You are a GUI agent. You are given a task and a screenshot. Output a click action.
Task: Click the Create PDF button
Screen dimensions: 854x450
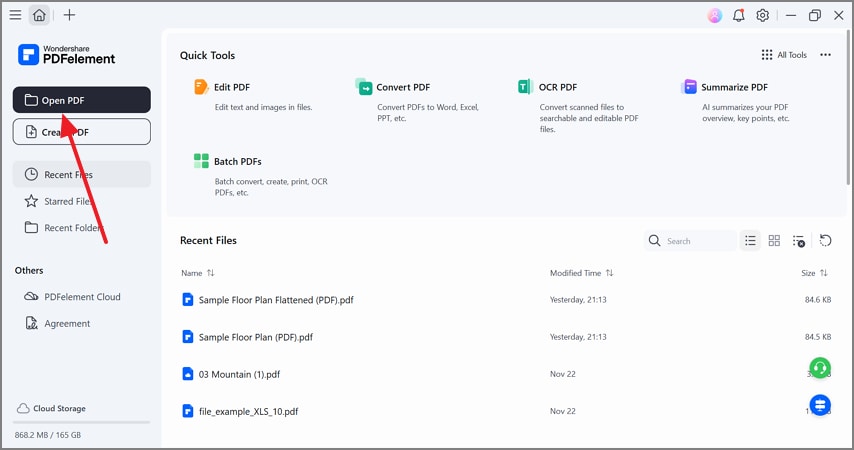coord(82,132)
